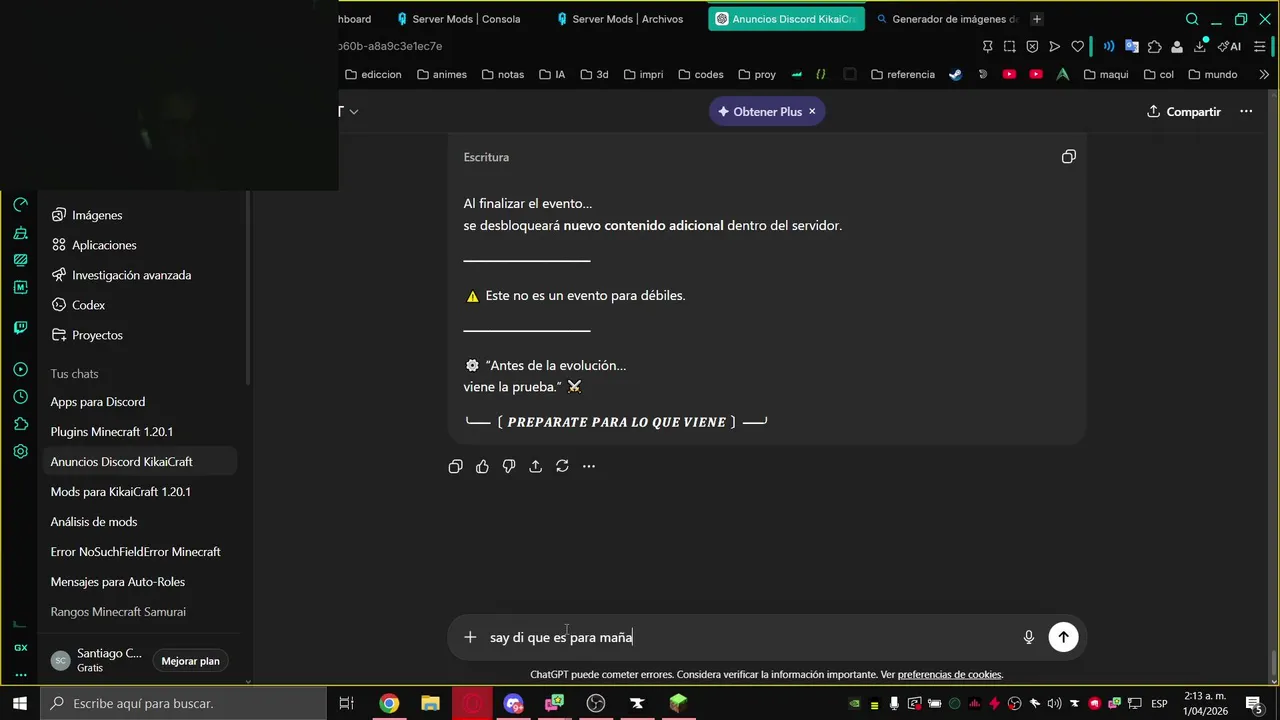Viewport: 1280px width, 720px height.
Task: Dismiss the Obtener Plus banner
Action: [812, 111]
